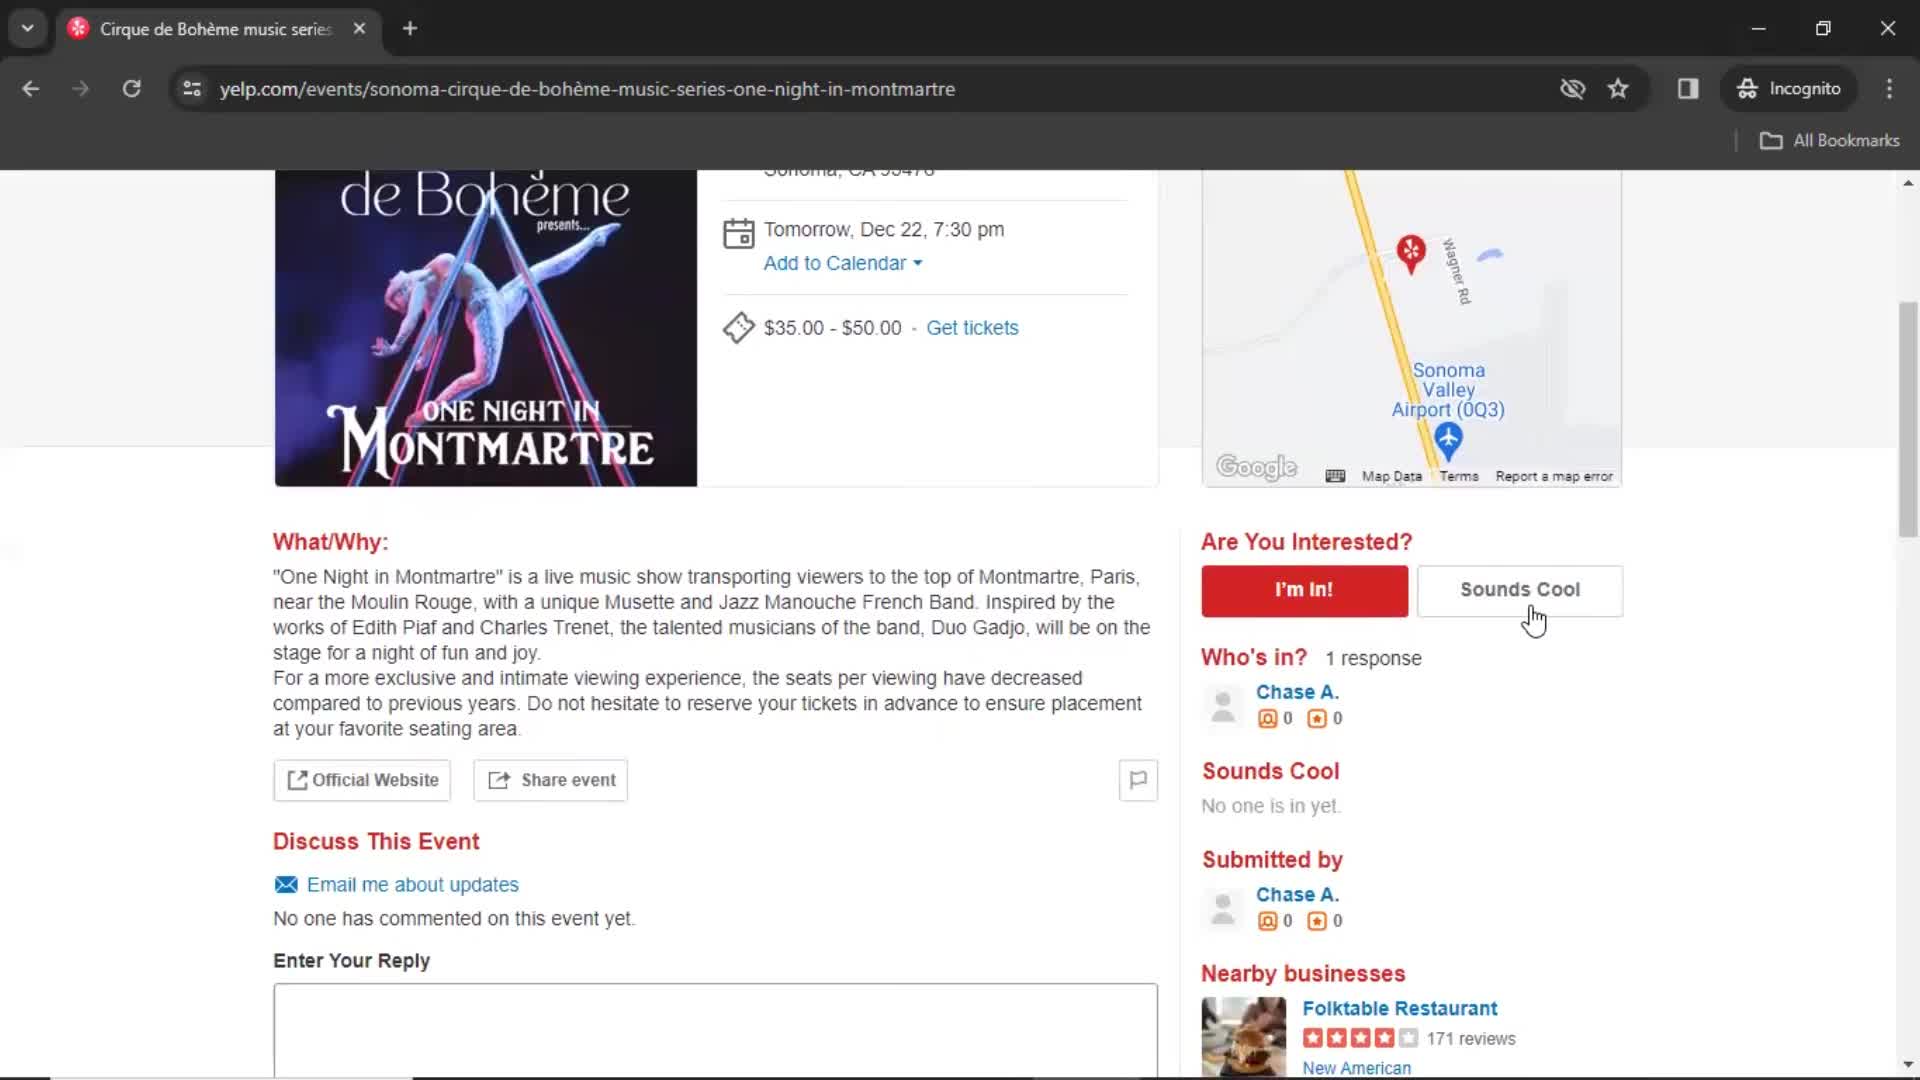
Task: Click the official website external link icon
Action: [297, 779]
